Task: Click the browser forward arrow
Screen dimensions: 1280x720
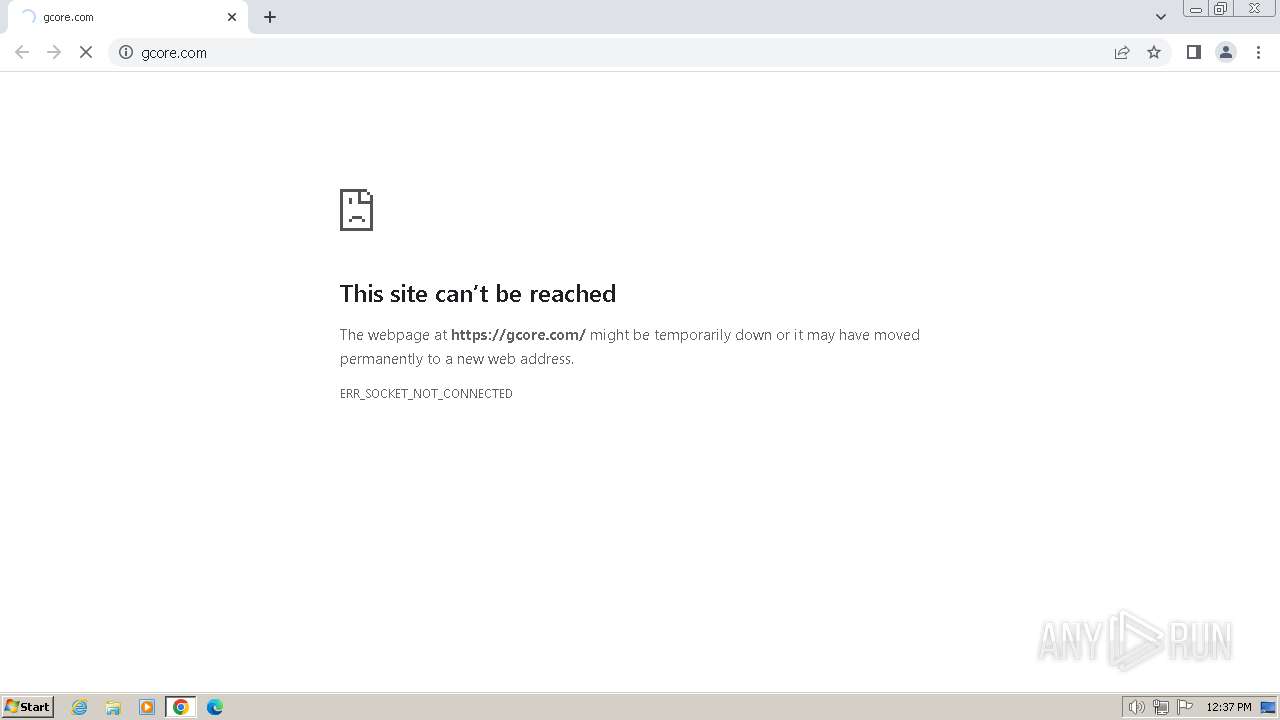Action: pyautogui.click(x=54, y=52)
